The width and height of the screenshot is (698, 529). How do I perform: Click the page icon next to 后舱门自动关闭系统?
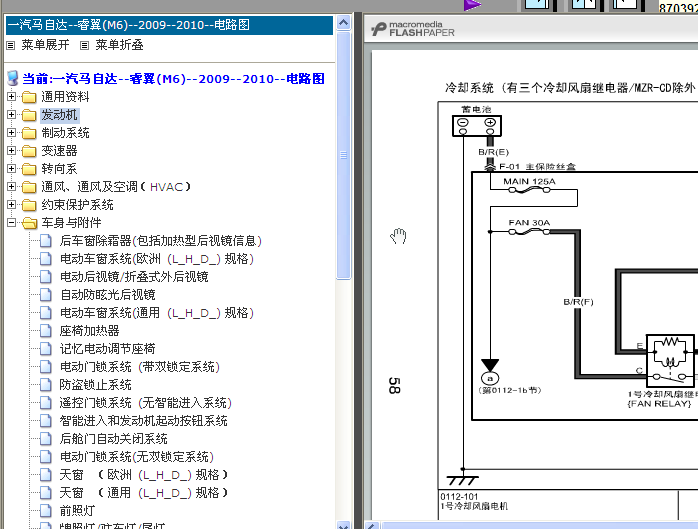pos(45,439)
